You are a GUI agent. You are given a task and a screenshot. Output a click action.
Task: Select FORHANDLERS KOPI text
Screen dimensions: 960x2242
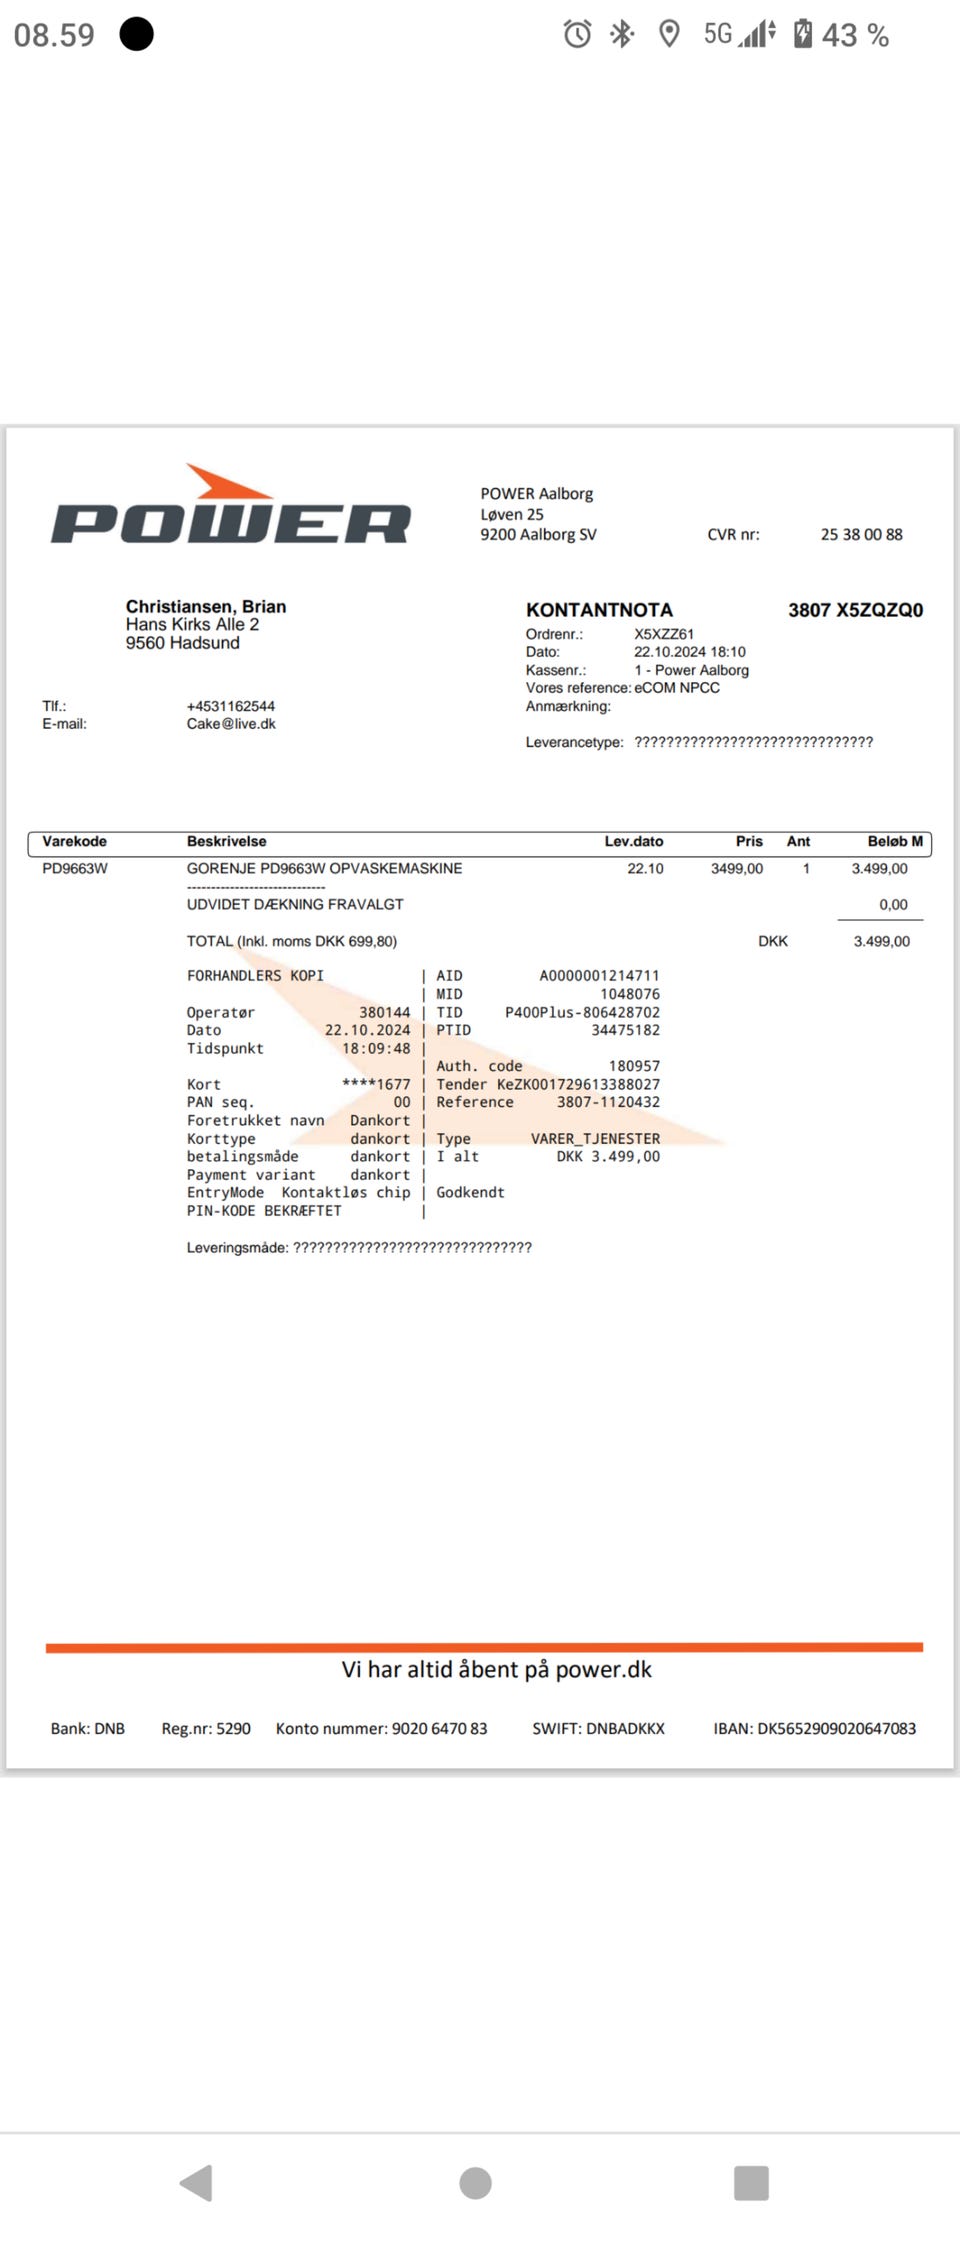pyautogui.click(x=255, y=976)
